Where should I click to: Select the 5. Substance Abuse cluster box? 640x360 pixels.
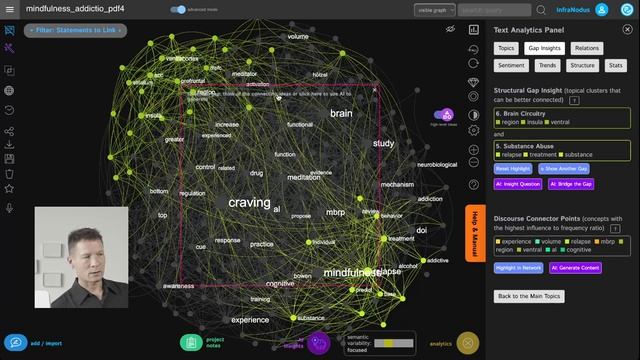pyautogui.click(x=562, y=150)
